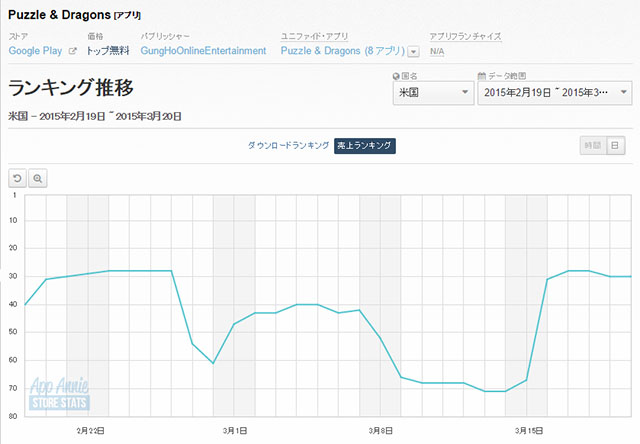Click calendar icon beside データ範囲 label
640x444 pixels.
(482, 76)
